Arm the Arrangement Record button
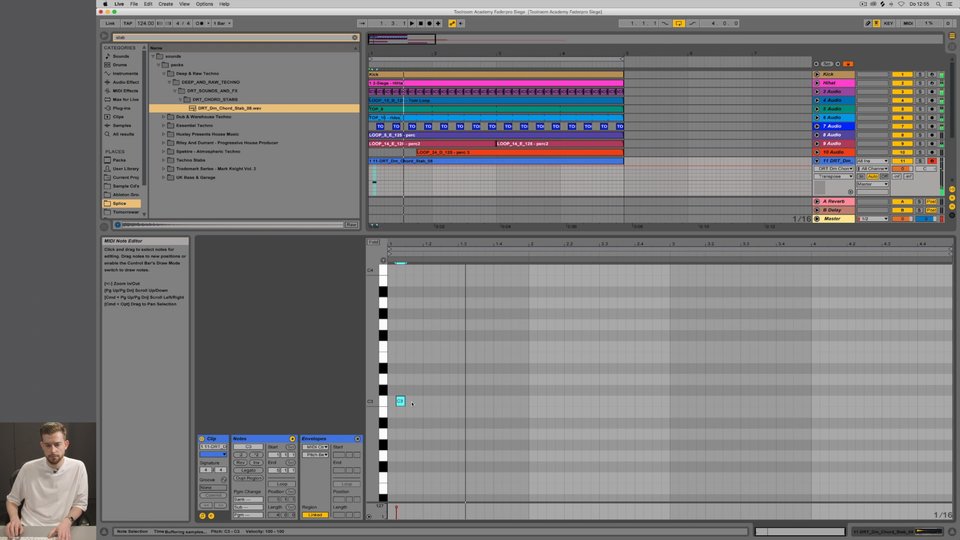Viewport: 960px width, 540px height. [429, 23]
